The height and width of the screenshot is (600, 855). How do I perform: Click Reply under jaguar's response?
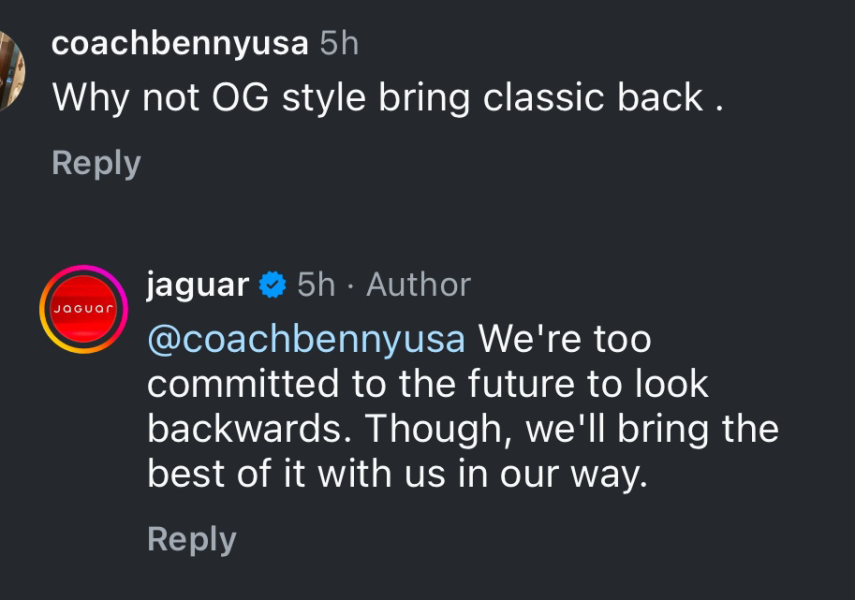(192, 539)
